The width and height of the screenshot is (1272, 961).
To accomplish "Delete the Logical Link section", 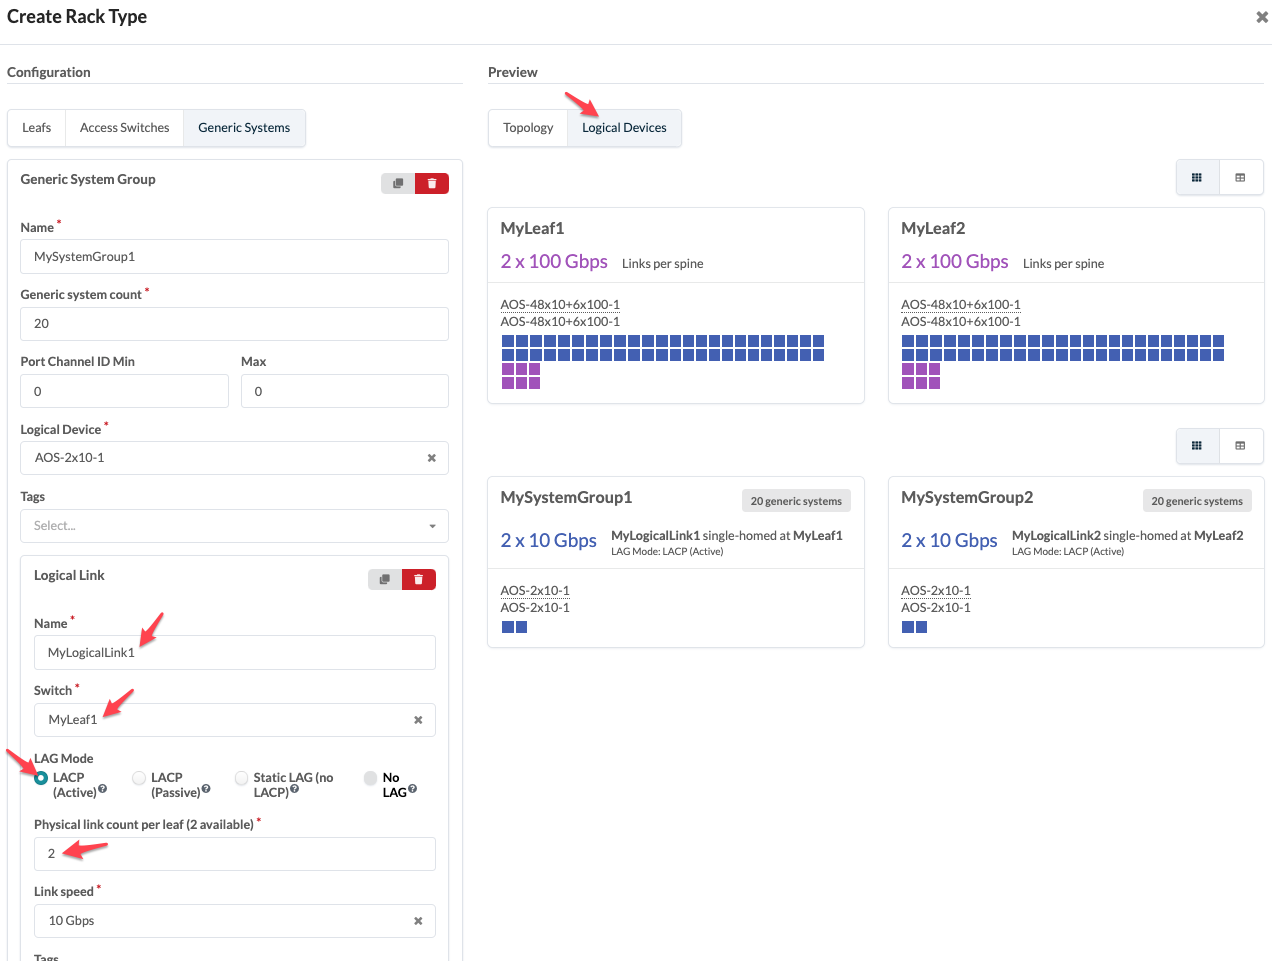I will pyautogui.click(x=419, y=579).
